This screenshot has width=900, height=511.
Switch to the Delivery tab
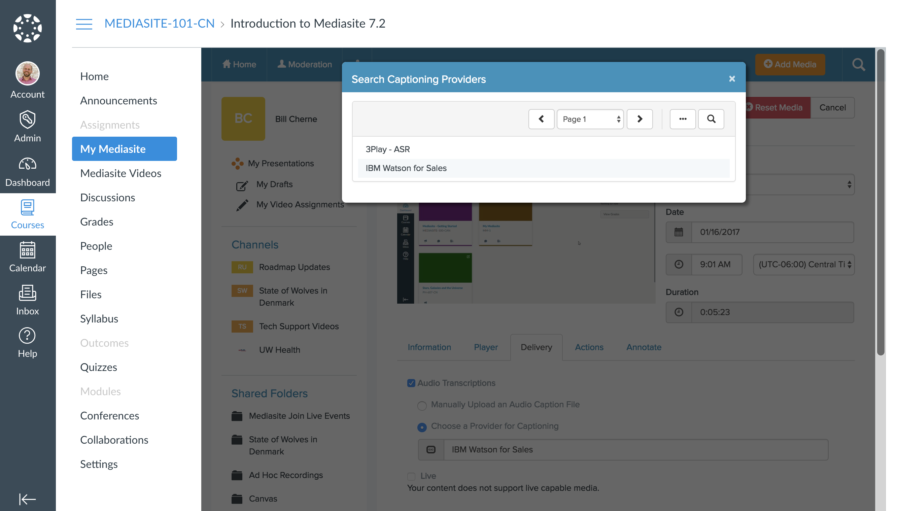pyautogui.click(x=536, y=347)
